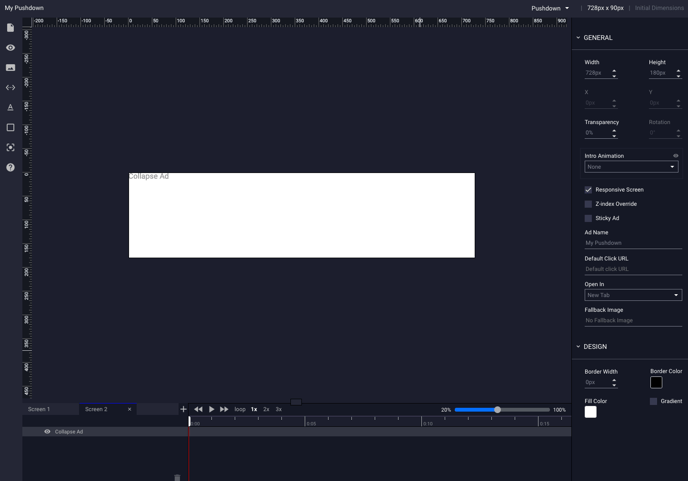Click the My Pushdown title text
688x481 pixels.
click(24, 8)
